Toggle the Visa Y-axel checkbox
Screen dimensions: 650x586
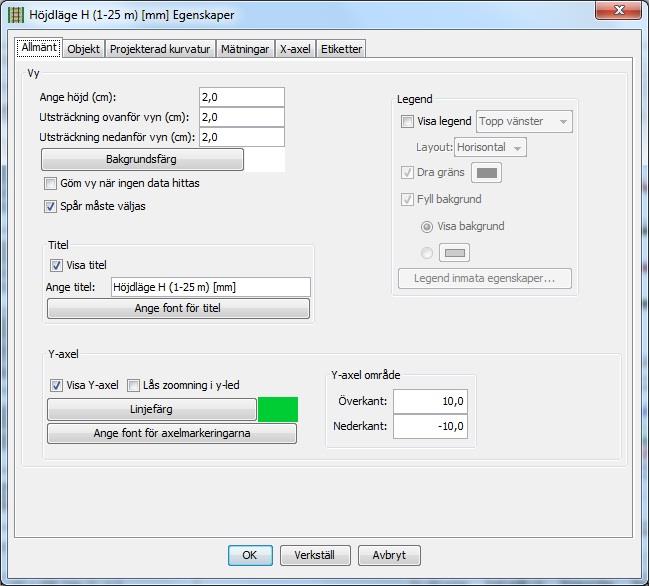point(56,385)
